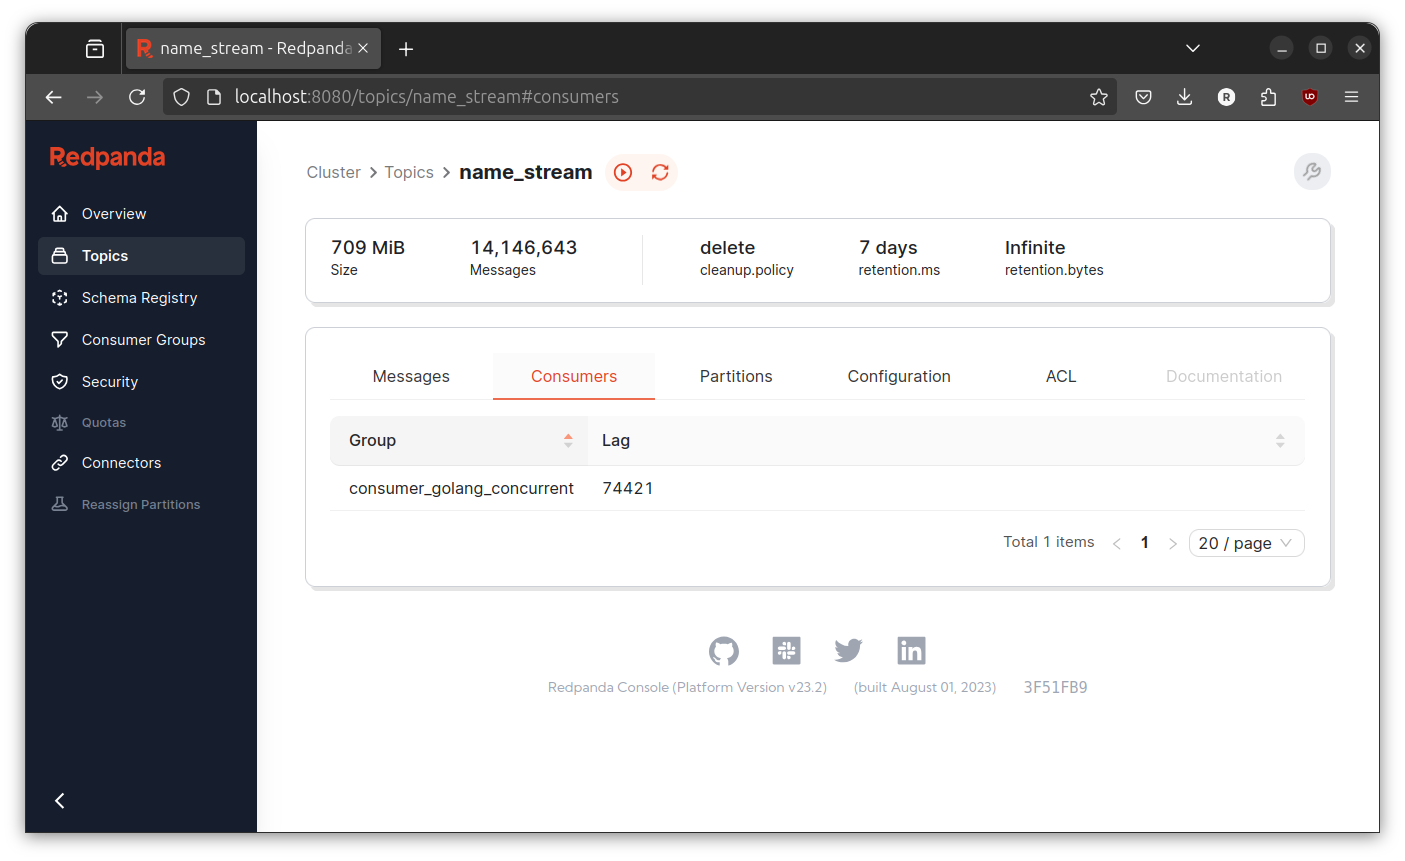Click the delete cleanup.policy value

tap(746, 257)
